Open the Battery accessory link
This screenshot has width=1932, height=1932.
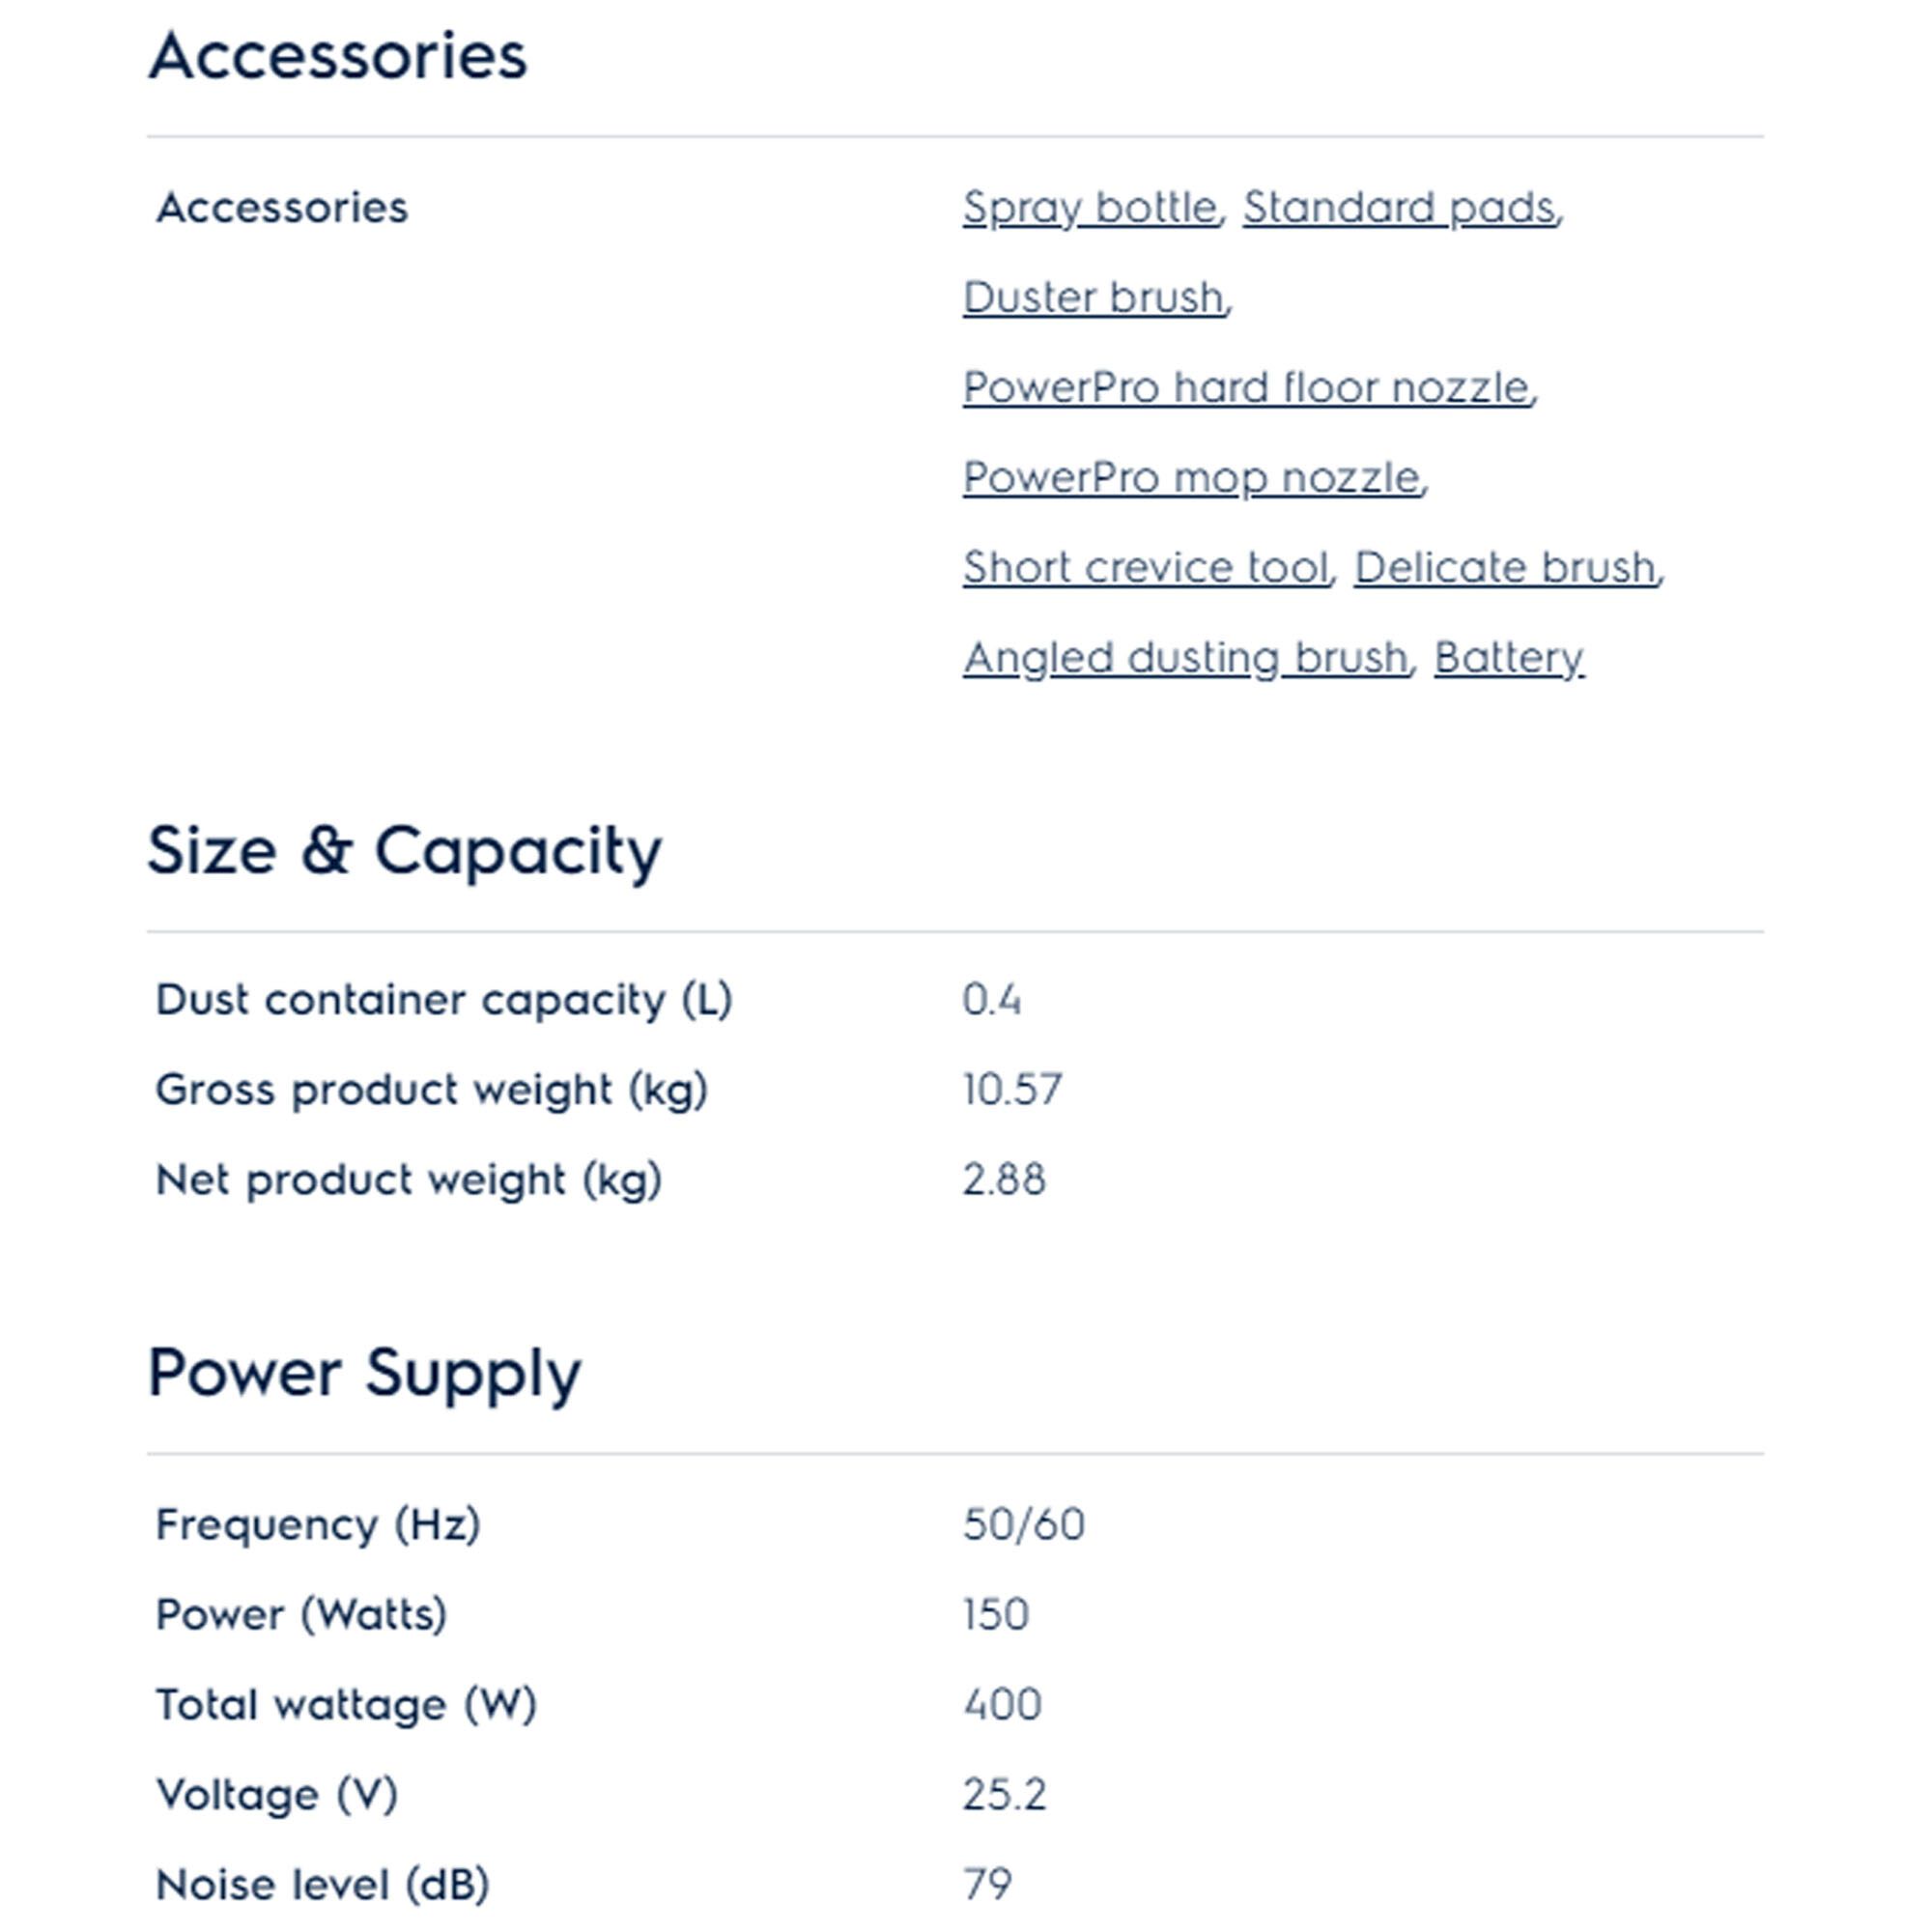click(x=1508, y=658)
